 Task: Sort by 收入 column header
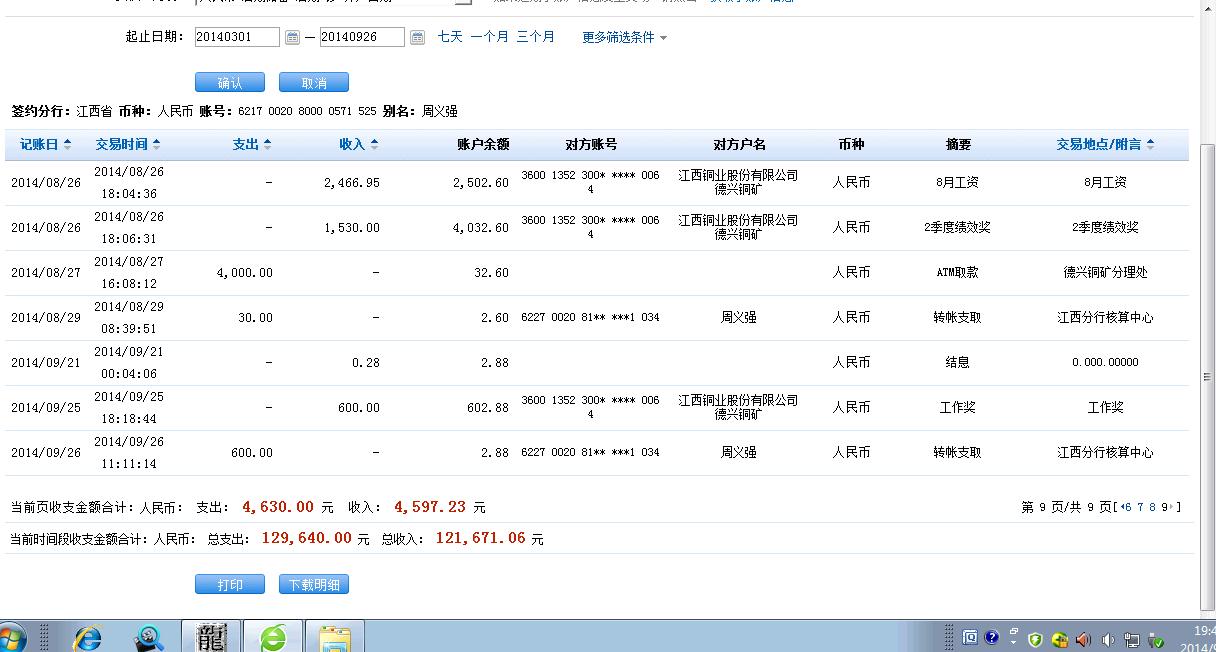(x=358, y=144)
